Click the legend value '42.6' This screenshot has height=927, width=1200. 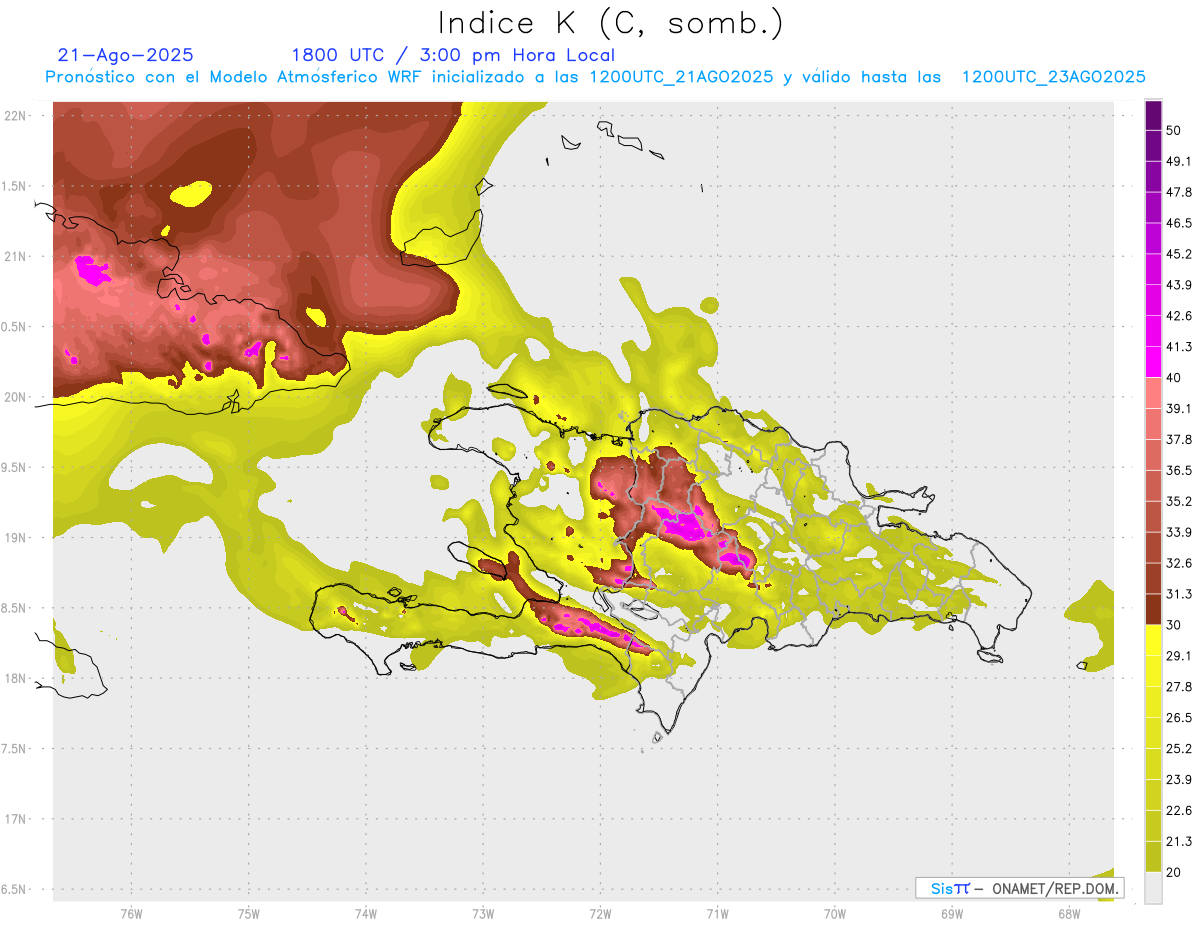point(1178,316)
